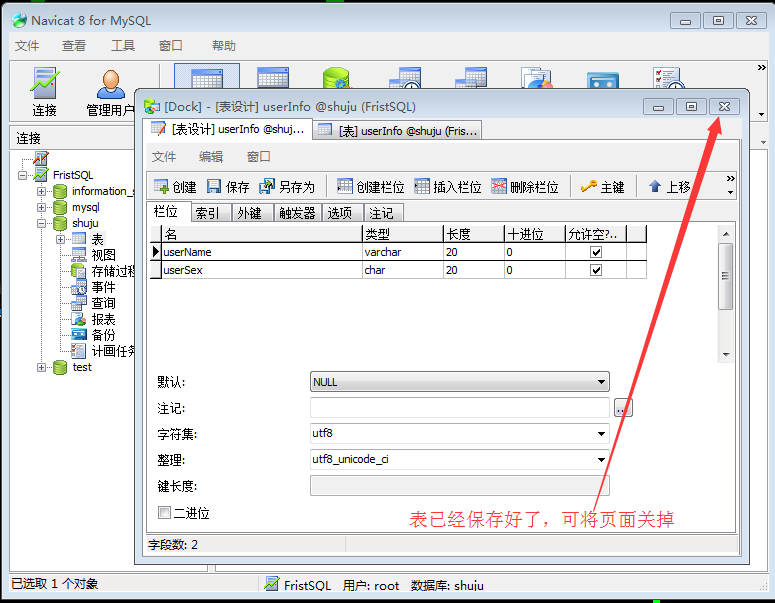Open the 连接 connection tool in main toolbar

(x=44, y=92)
